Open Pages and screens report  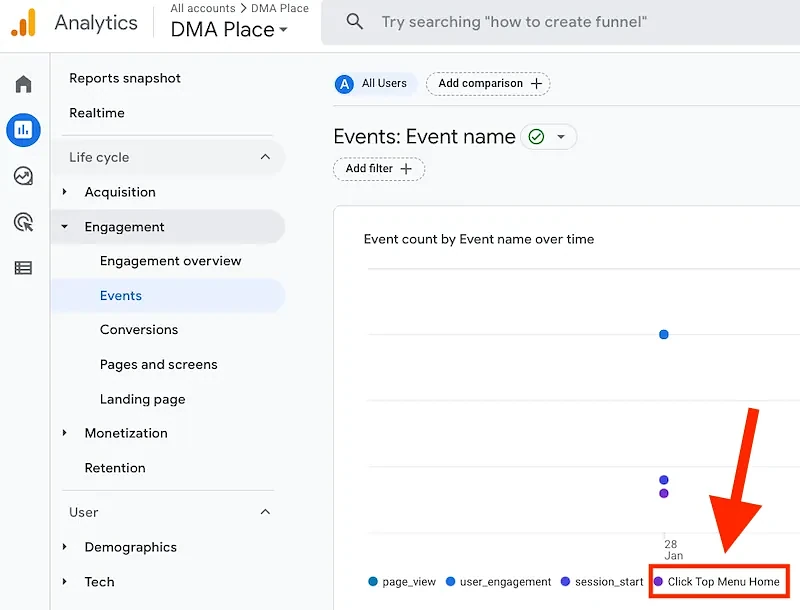tap(159, 365)
